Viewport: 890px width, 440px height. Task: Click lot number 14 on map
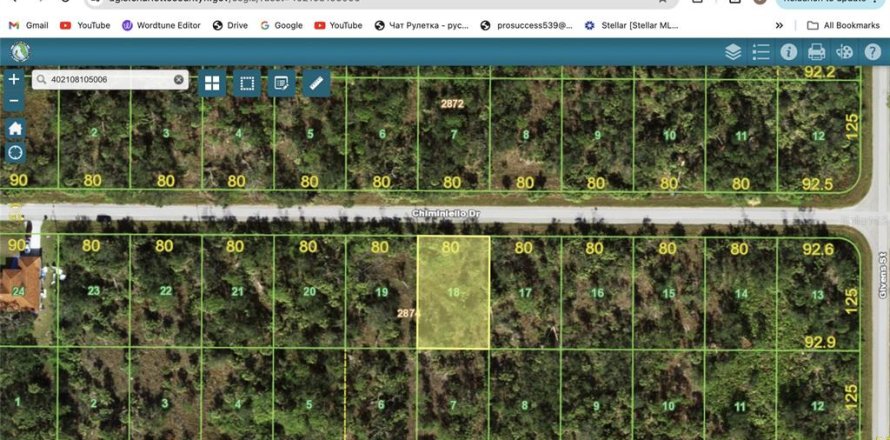[741, 294]
